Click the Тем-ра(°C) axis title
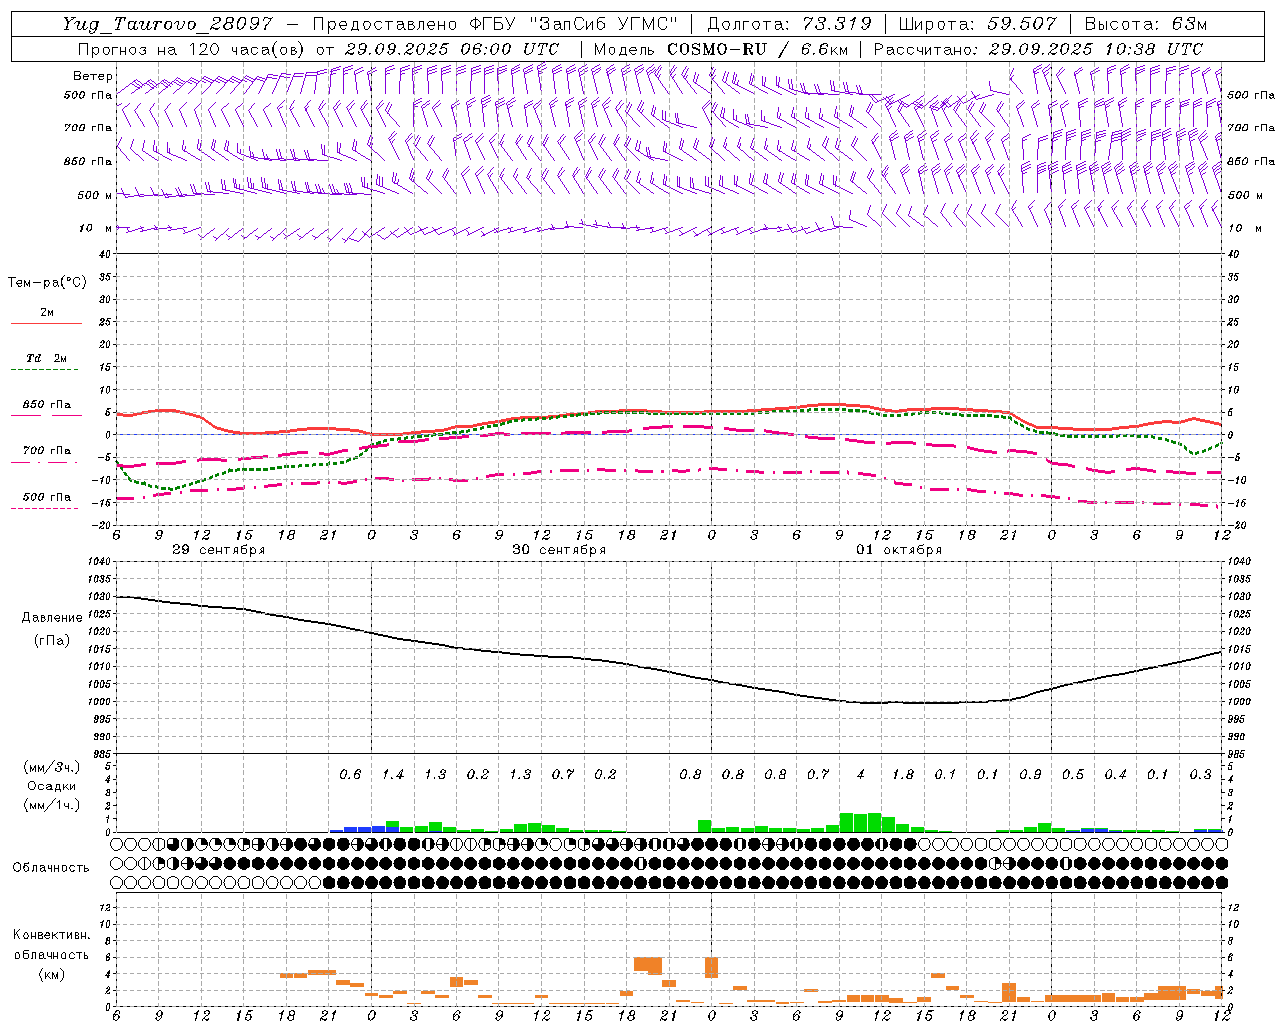The image size is (1280, 1024). (47, 283)
